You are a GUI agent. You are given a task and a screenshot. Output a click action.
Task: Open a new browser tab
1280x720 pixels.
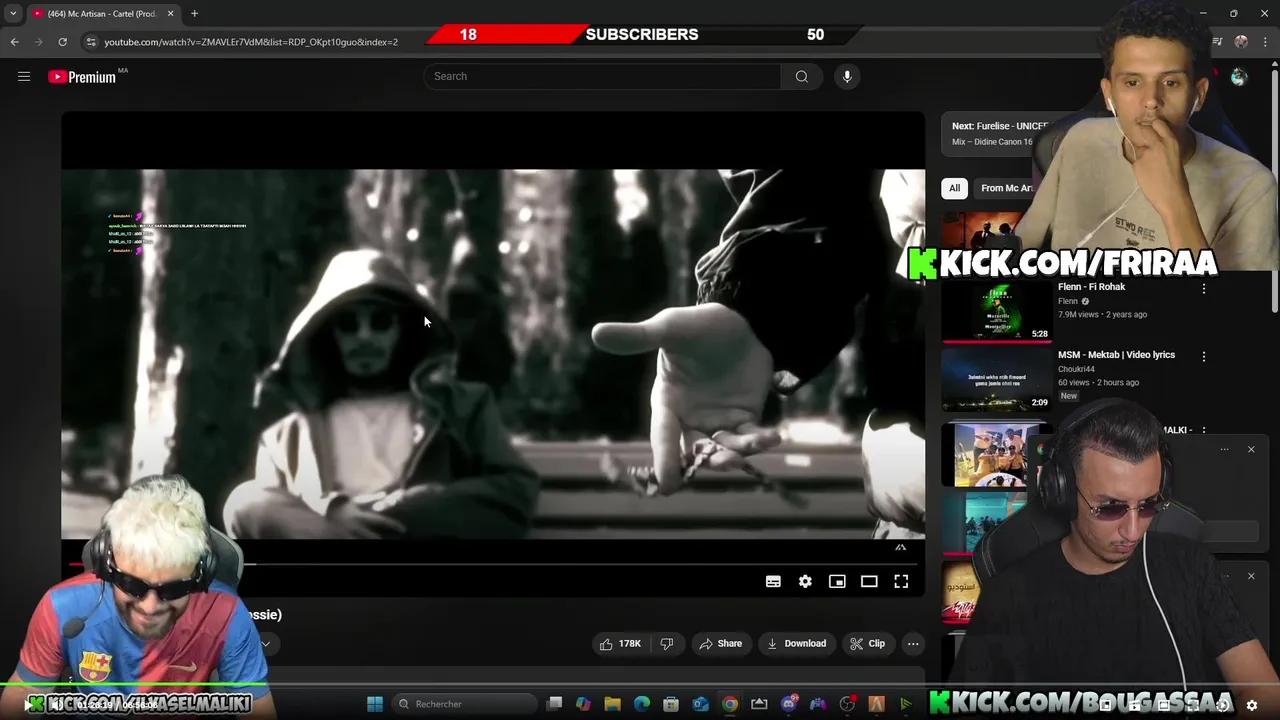point(194,14)
